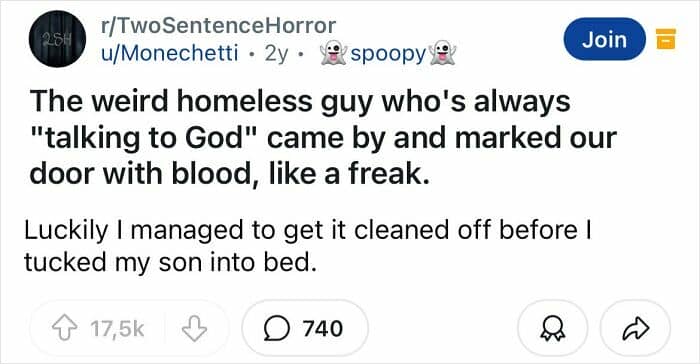
Task: Select the spoopy post flair
Action: 388,54
